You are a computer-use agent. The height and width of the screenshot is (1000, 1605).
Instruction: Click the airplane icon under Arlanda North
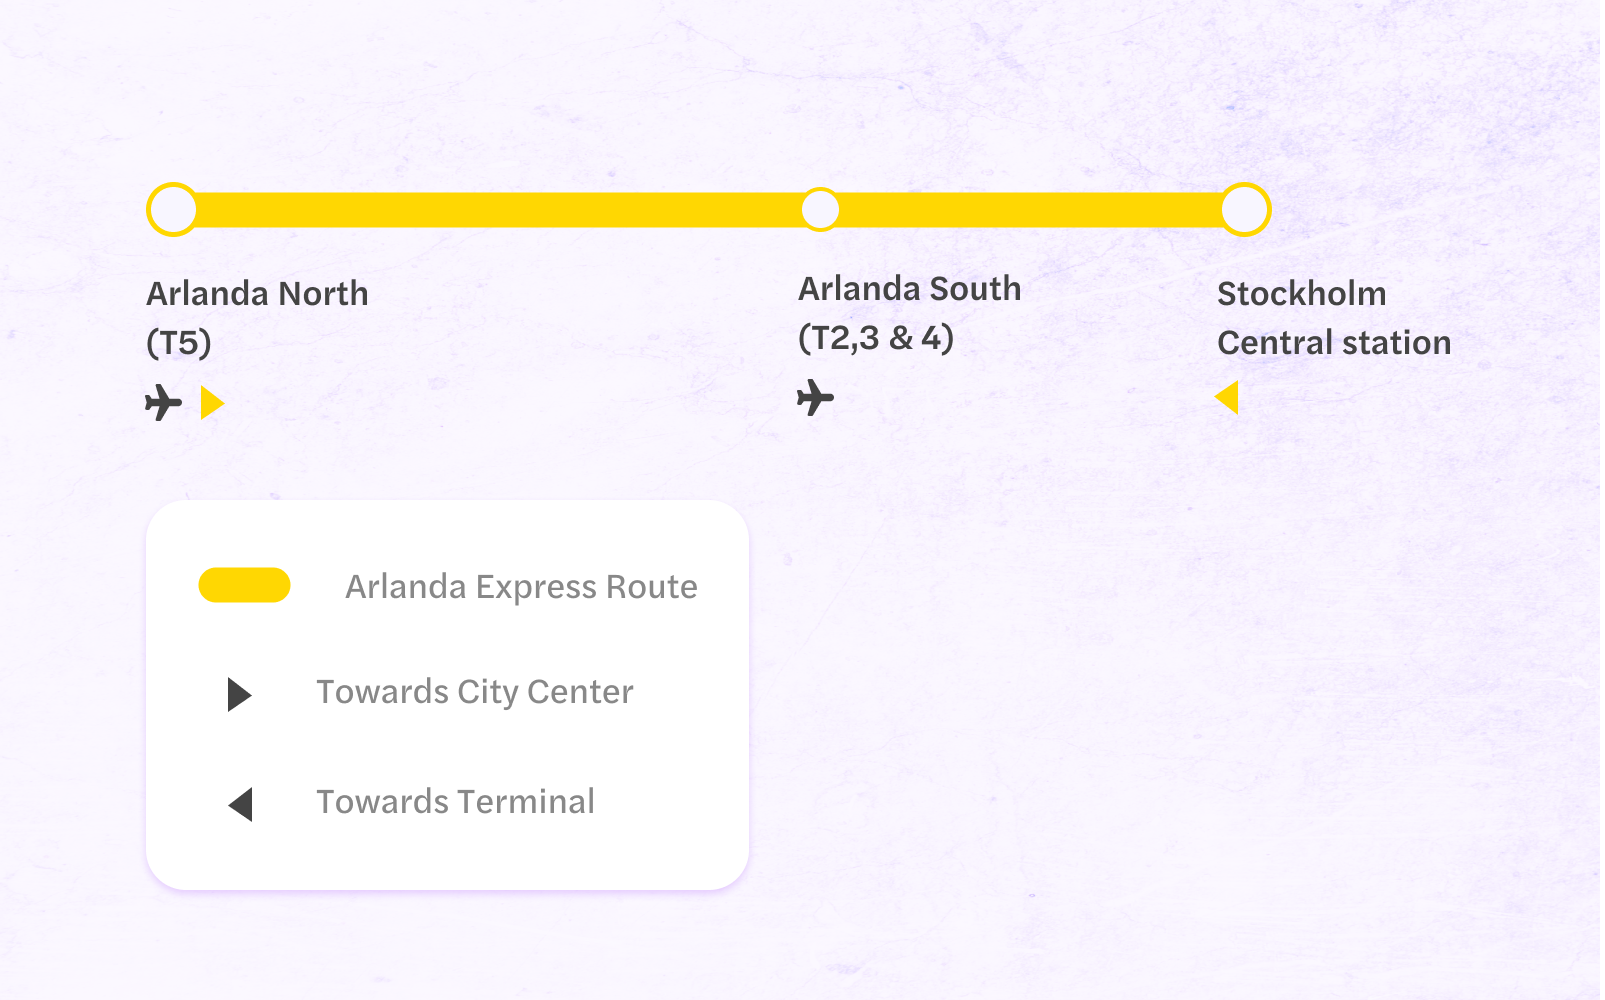tap(164, 404)
